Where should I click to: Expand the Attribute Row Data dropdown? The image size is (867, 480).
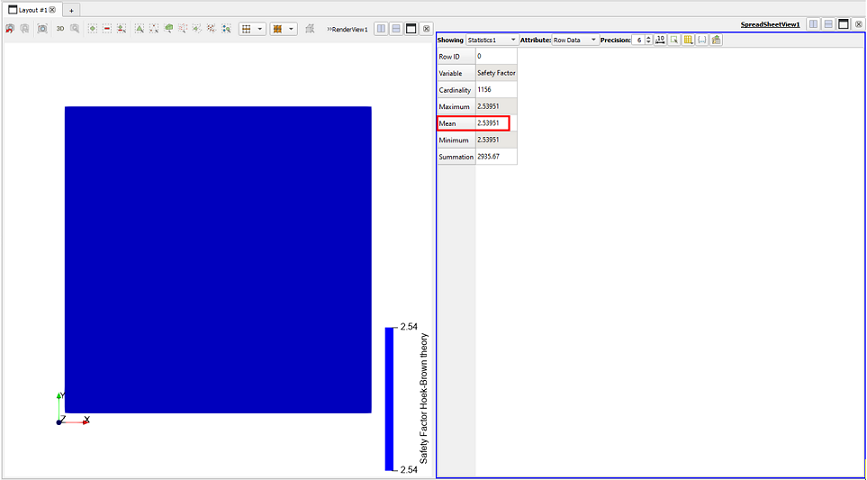tap(575, 40)
